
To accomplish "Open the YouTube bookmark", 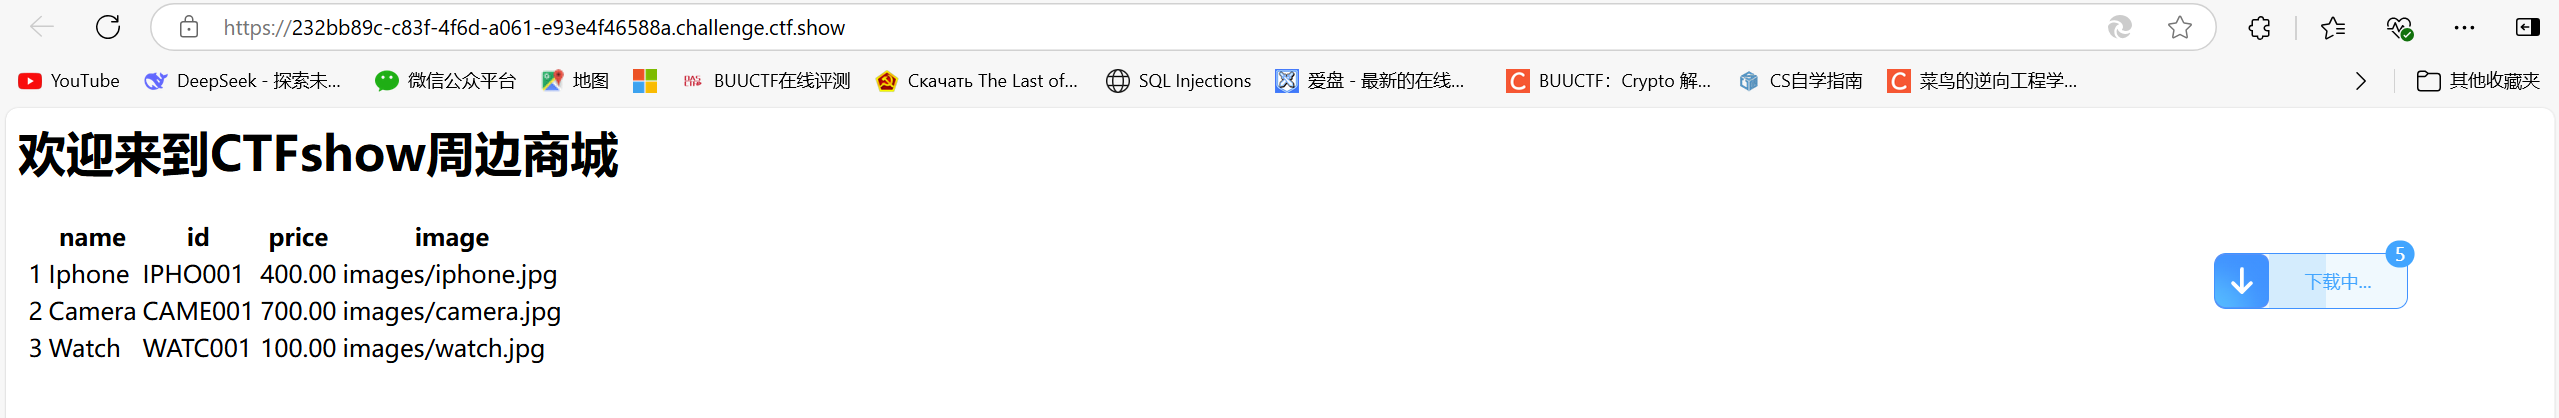I will click(x=69, y=81).
